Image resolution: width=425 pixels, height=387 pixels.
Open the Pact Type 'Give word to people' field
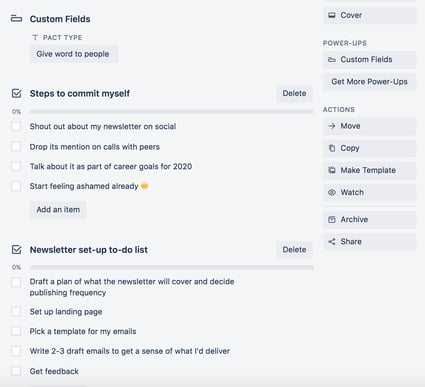tap(74, 54)
